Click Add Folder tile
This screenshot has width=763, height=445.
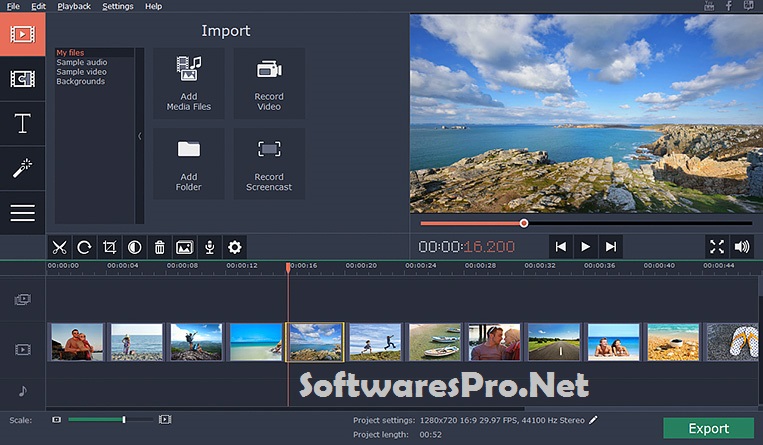pyautogui.click(x=189, y=164)
